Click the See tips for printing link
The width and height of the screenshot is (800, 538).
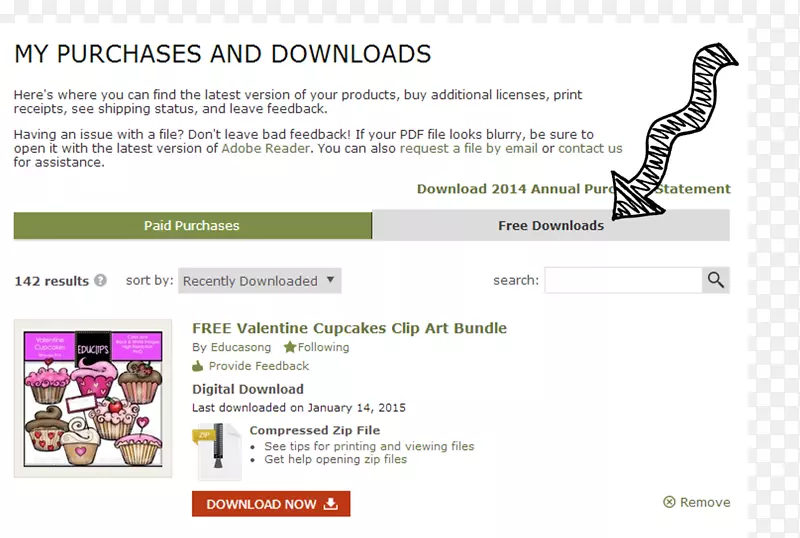point(369,446)
